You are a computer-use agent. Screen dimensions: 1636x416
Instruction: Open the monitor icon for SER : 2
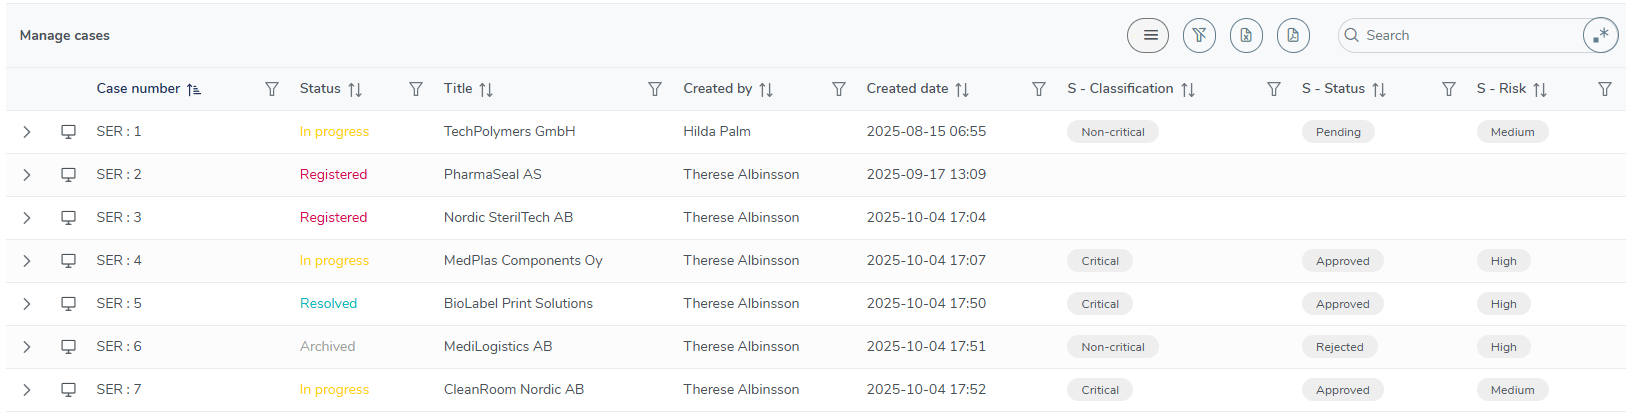click(x=68, y=175)
